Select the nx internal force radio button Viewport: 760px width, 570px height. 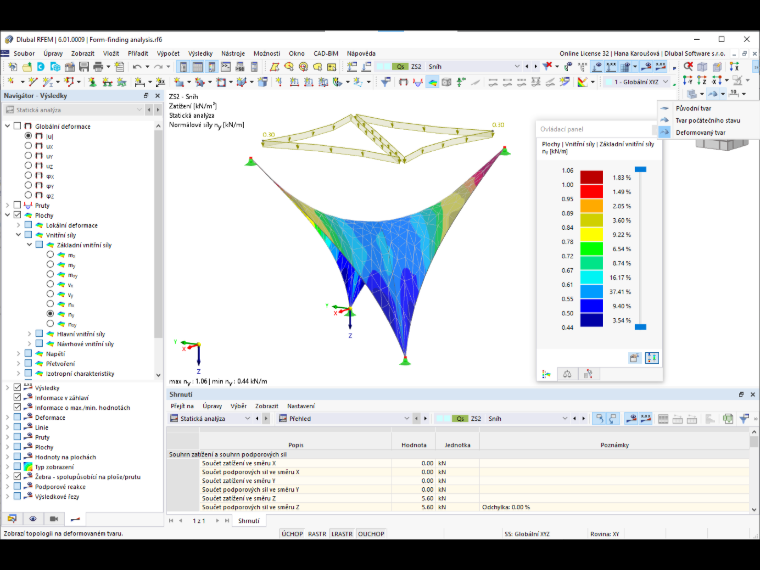tap(50, 304)
